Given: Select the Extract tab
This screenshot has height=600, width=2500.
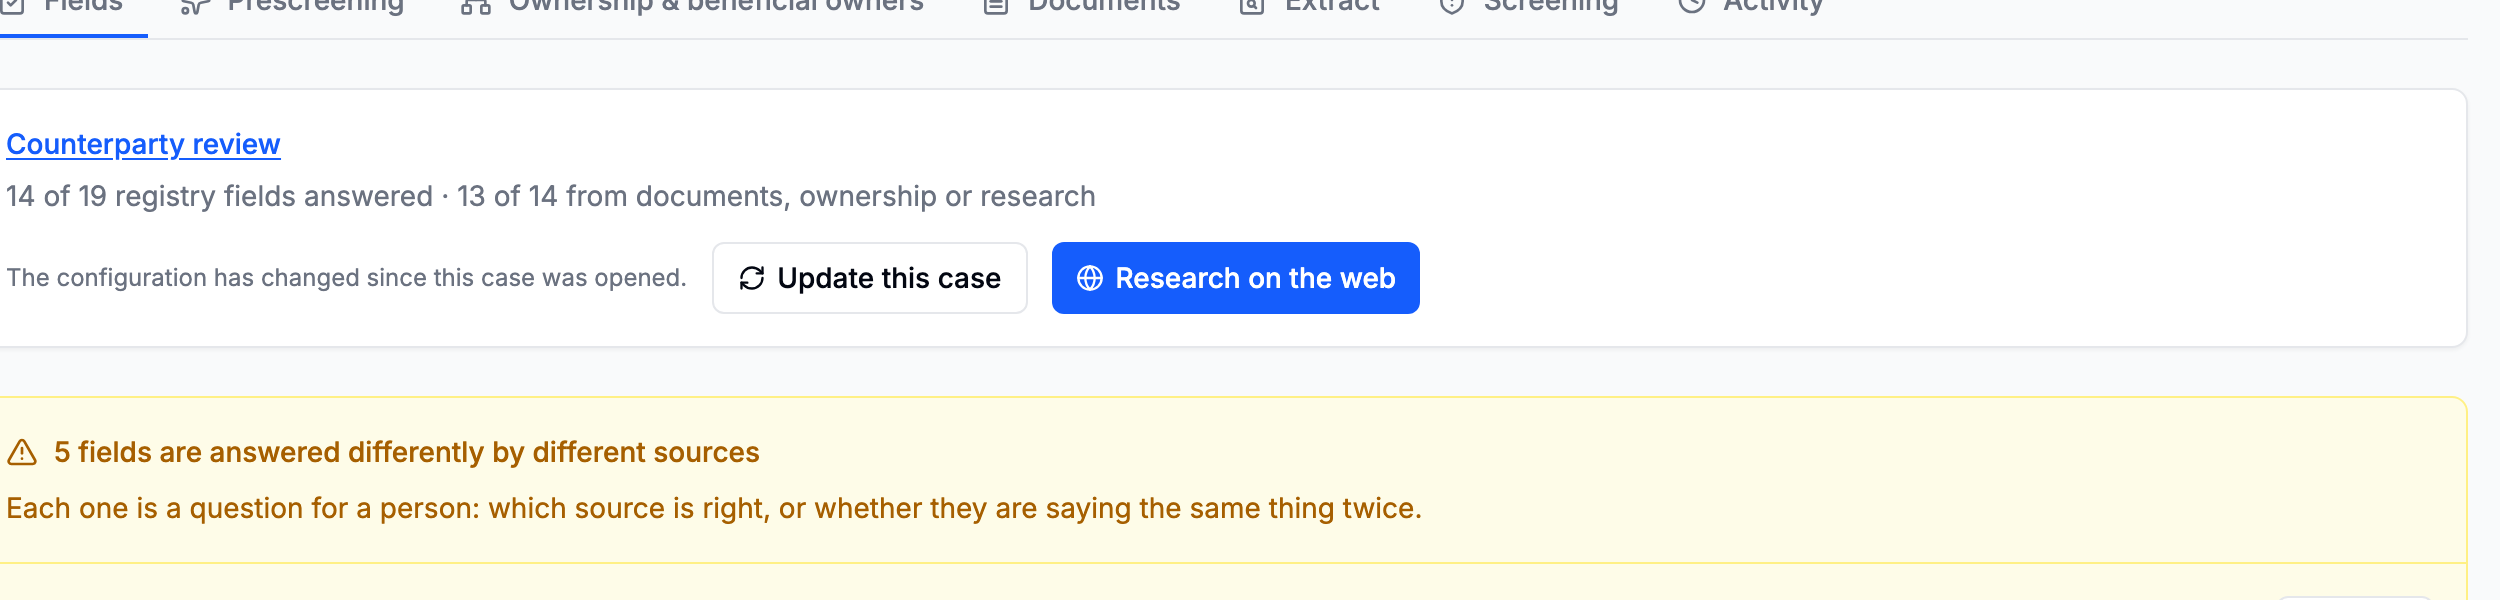Looking at the screenshot, I should (x=1310, y=8).
